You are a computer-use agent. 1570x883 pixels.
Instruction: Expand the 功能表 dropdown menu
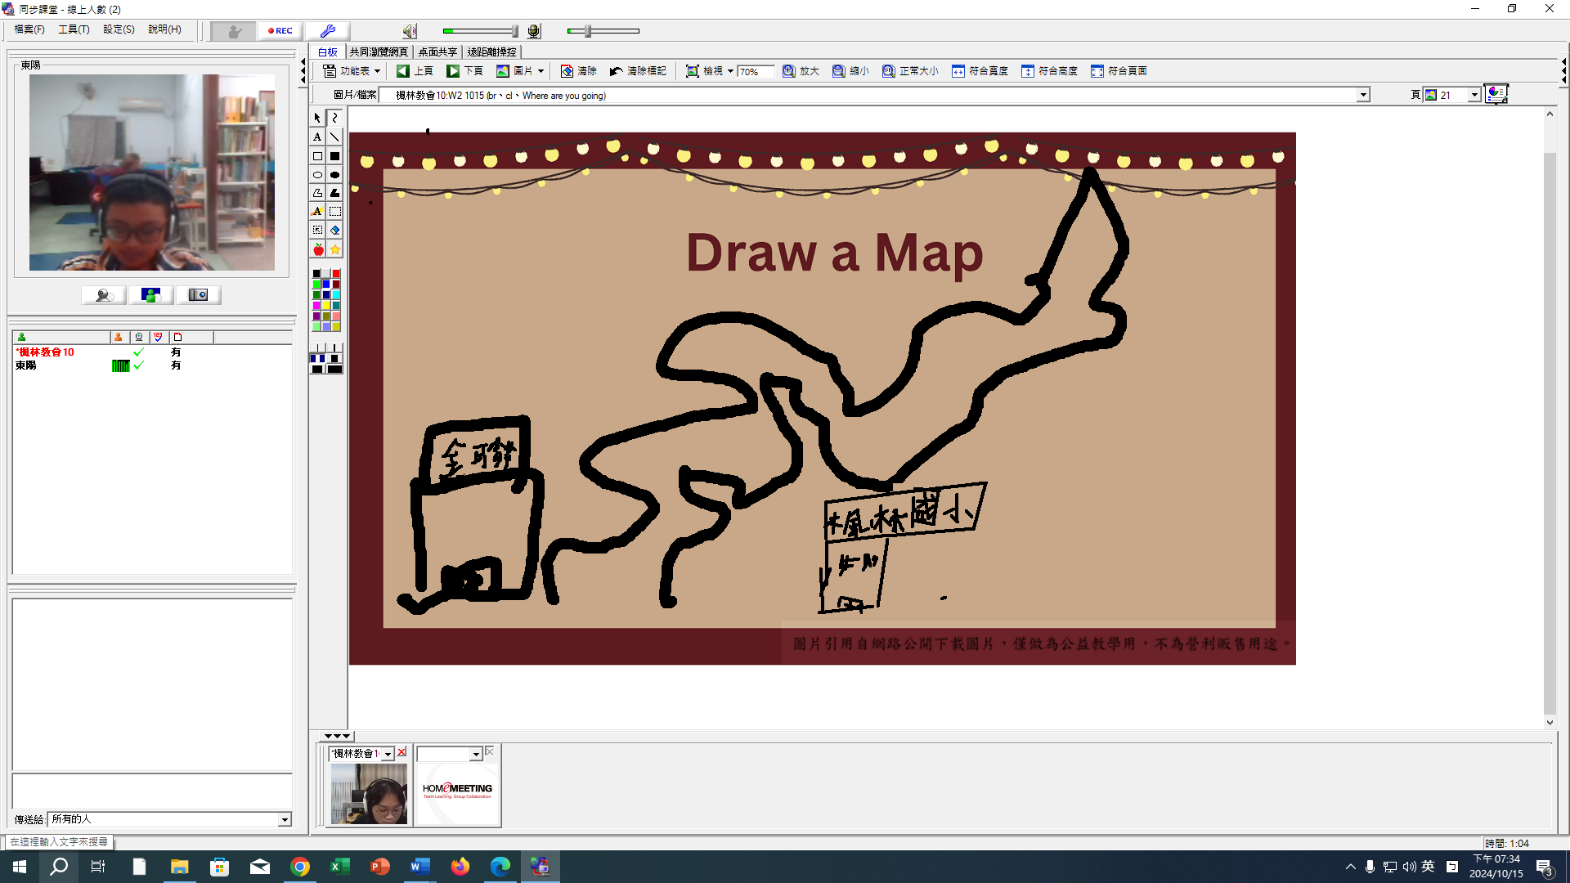tap(352, 71)
